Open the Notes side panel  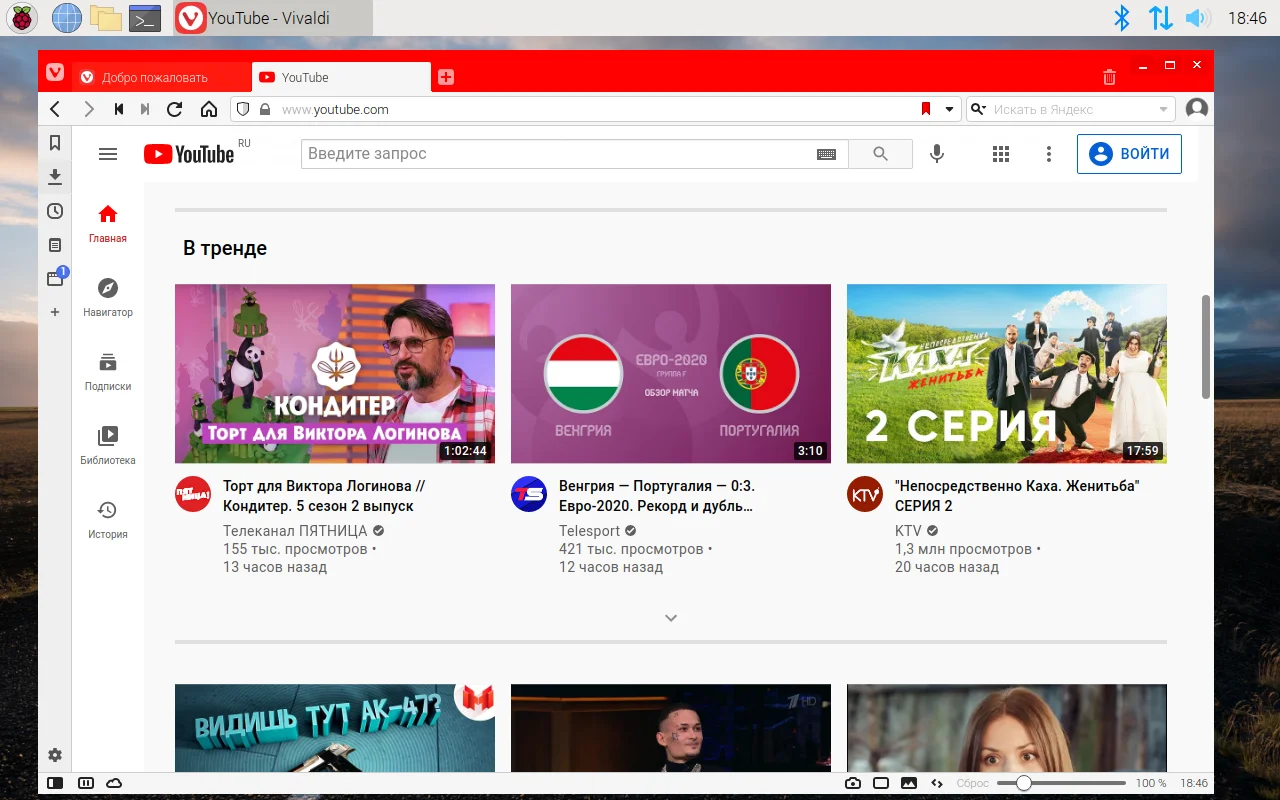55,245
